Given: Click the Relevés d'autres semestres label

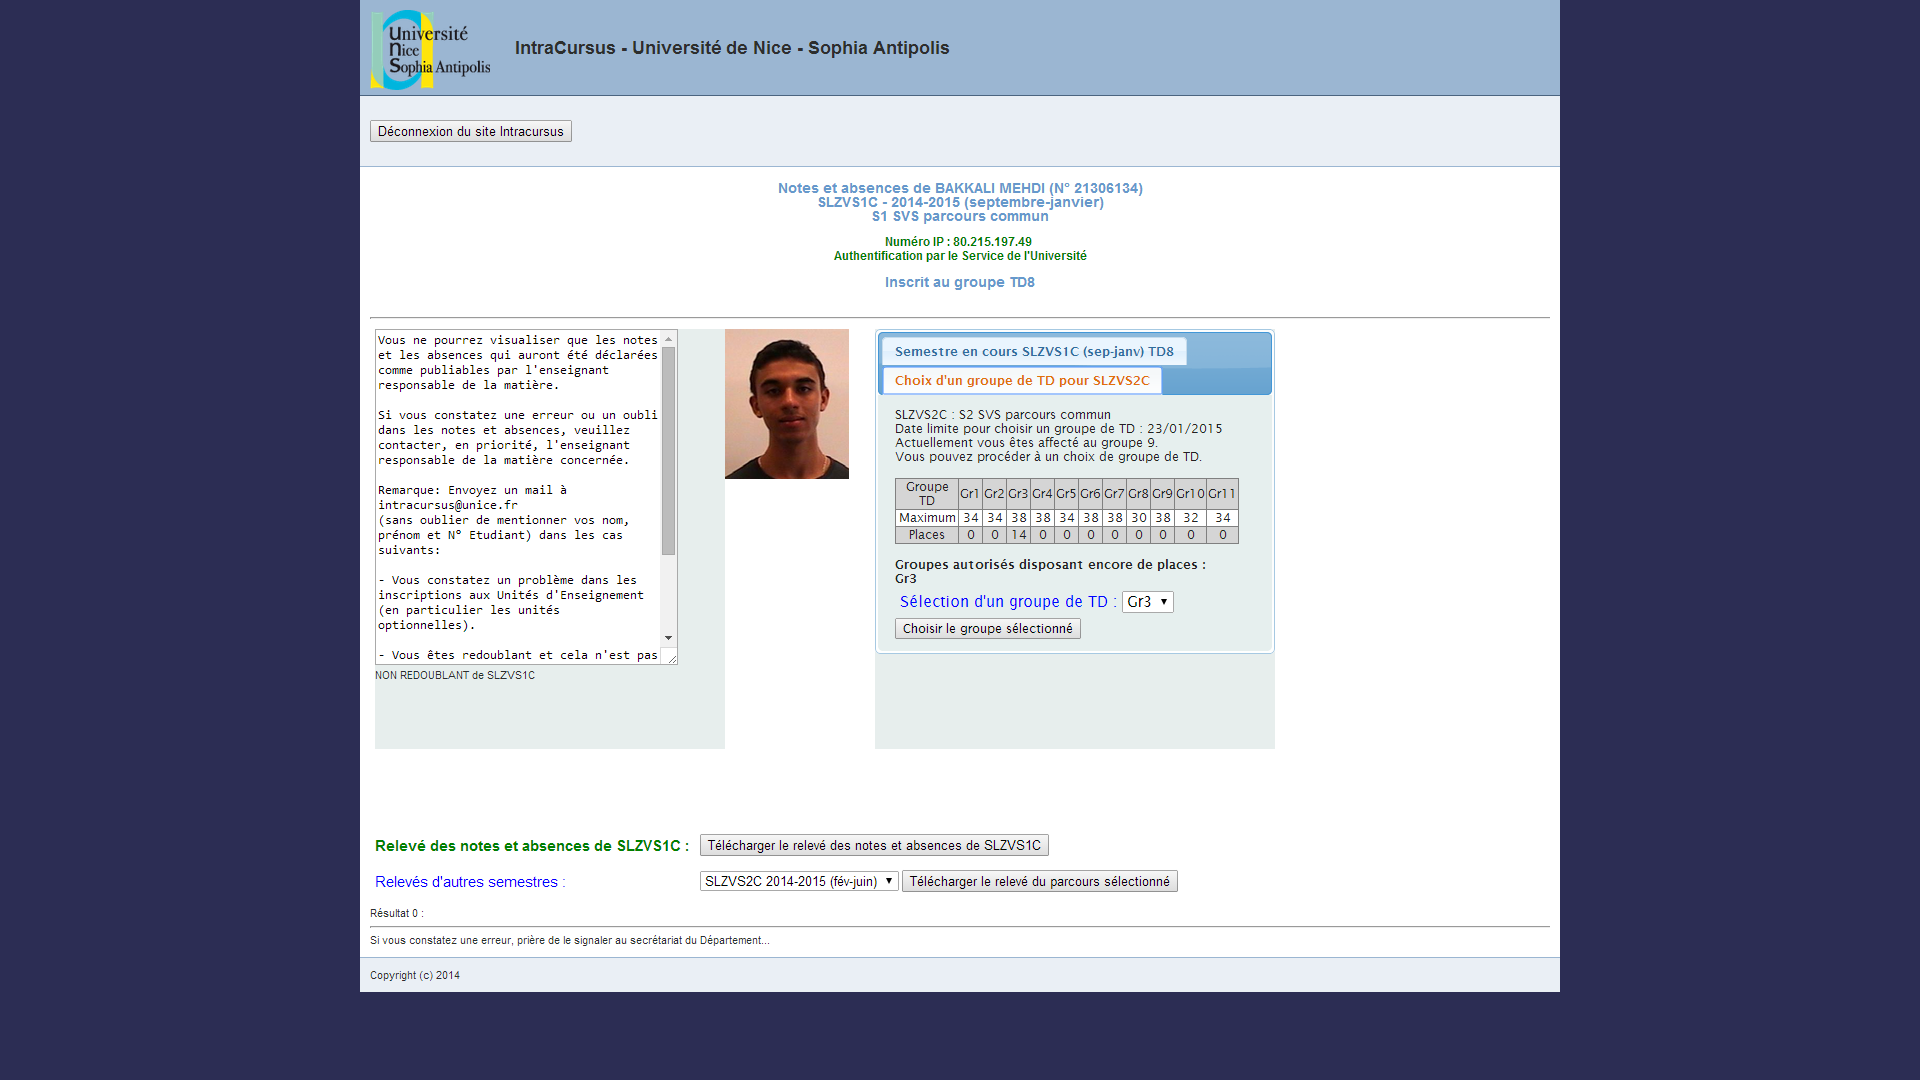Looking at the screenshot, I should coord(470,881).
